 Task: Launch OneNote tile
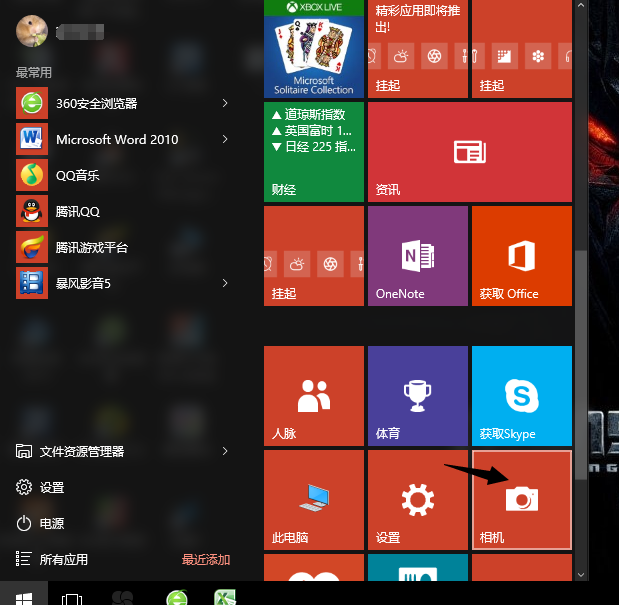click(418, 256)
